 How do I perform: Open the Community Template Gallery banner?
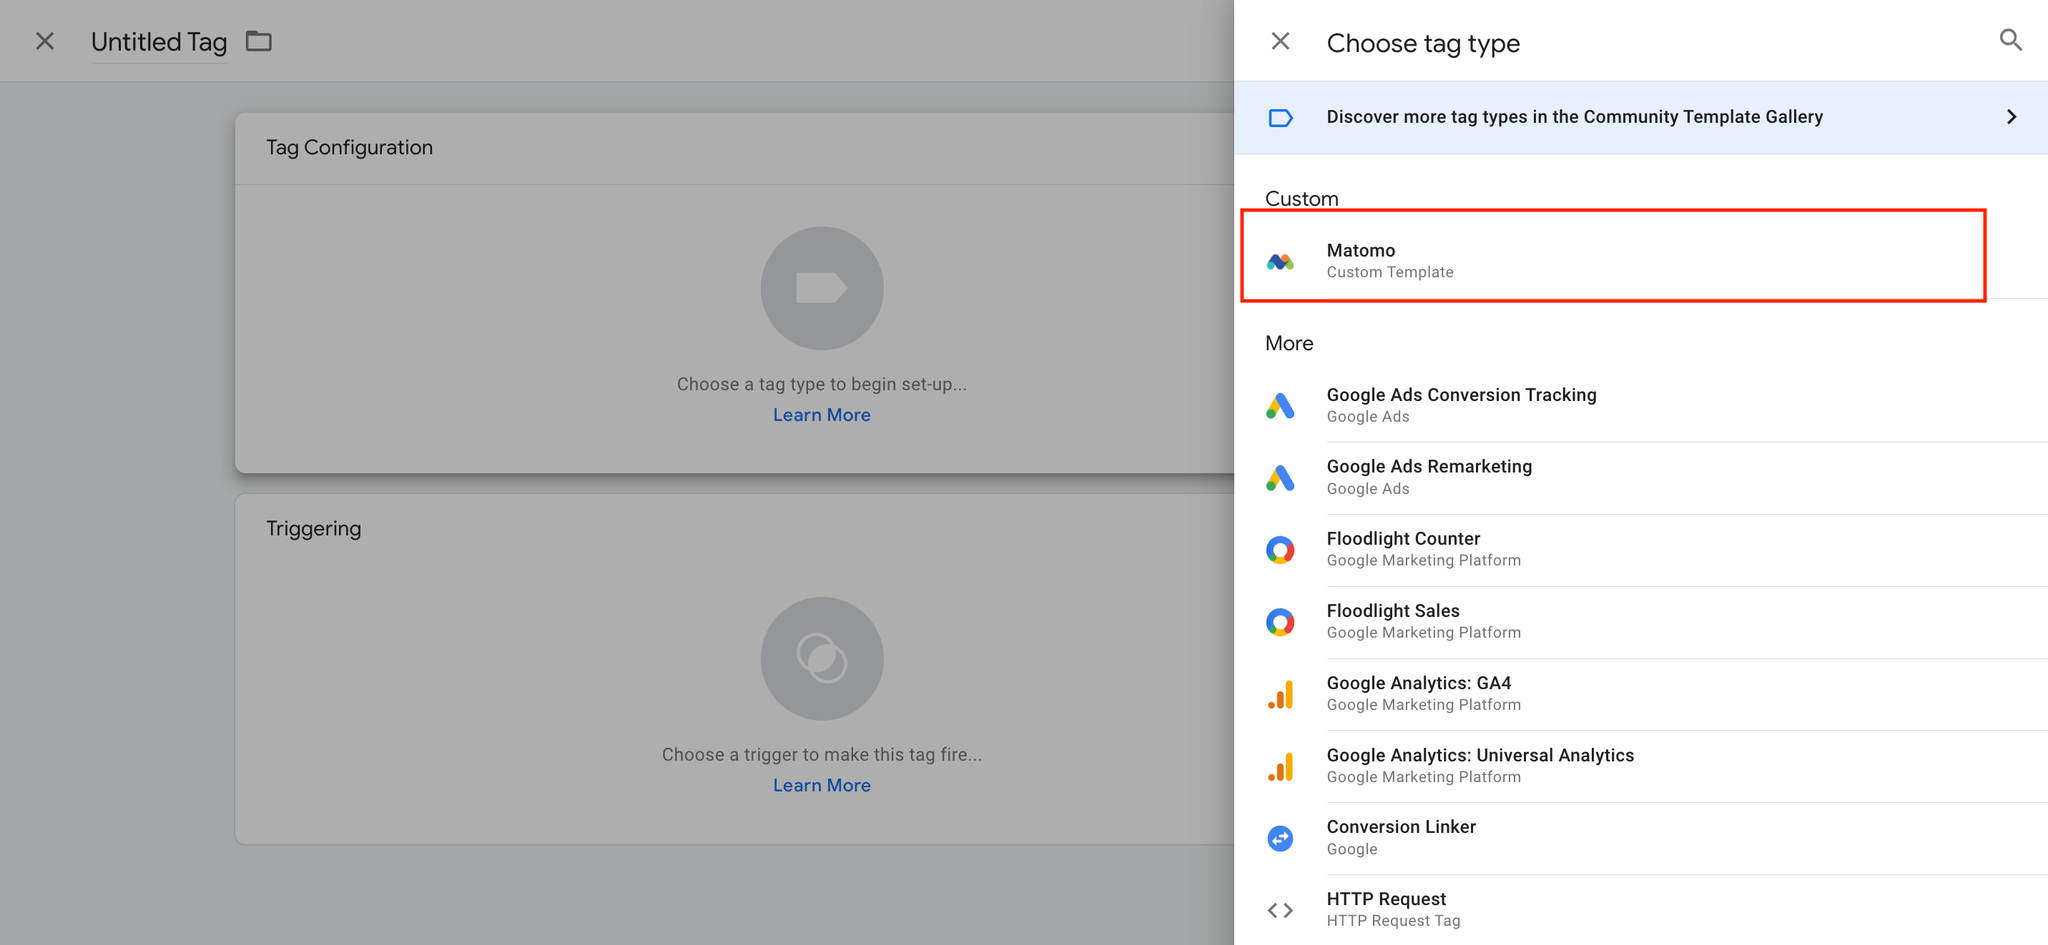[x=1641, y=117]
